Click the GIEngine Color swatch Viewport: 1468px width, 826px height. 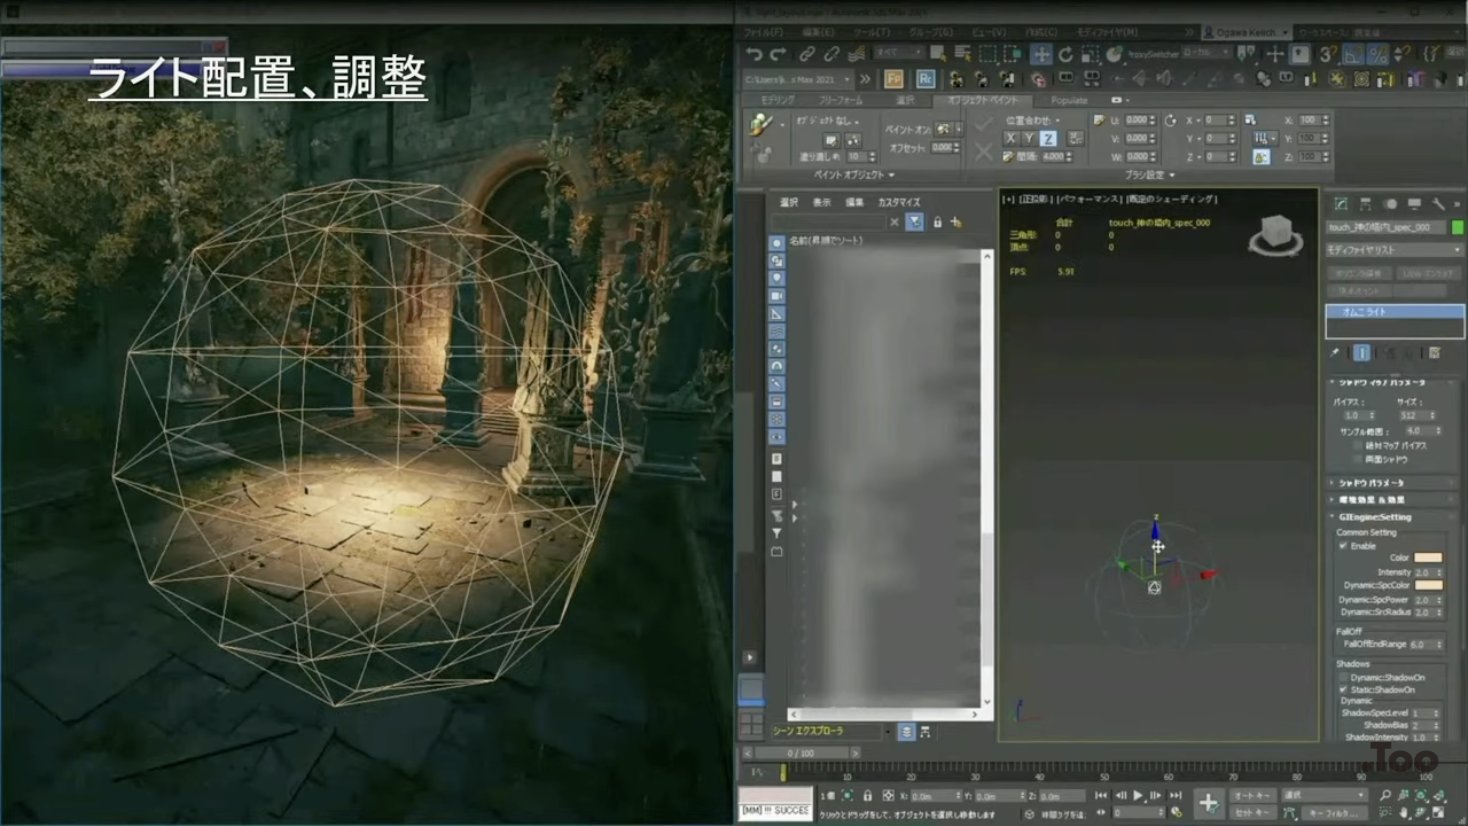click(x=1428, y=558)
